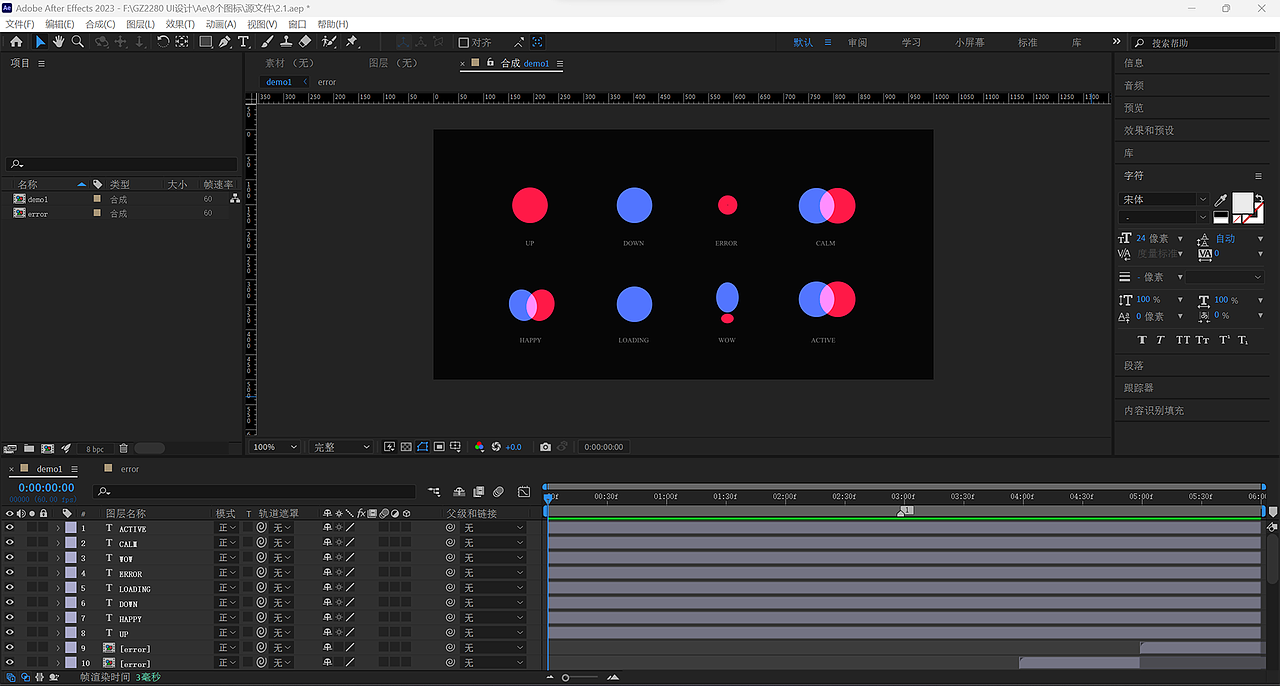The width and height of the screenshot is (1280, 686).
Task: Select the Rotation tool
Action: [163, 42]
